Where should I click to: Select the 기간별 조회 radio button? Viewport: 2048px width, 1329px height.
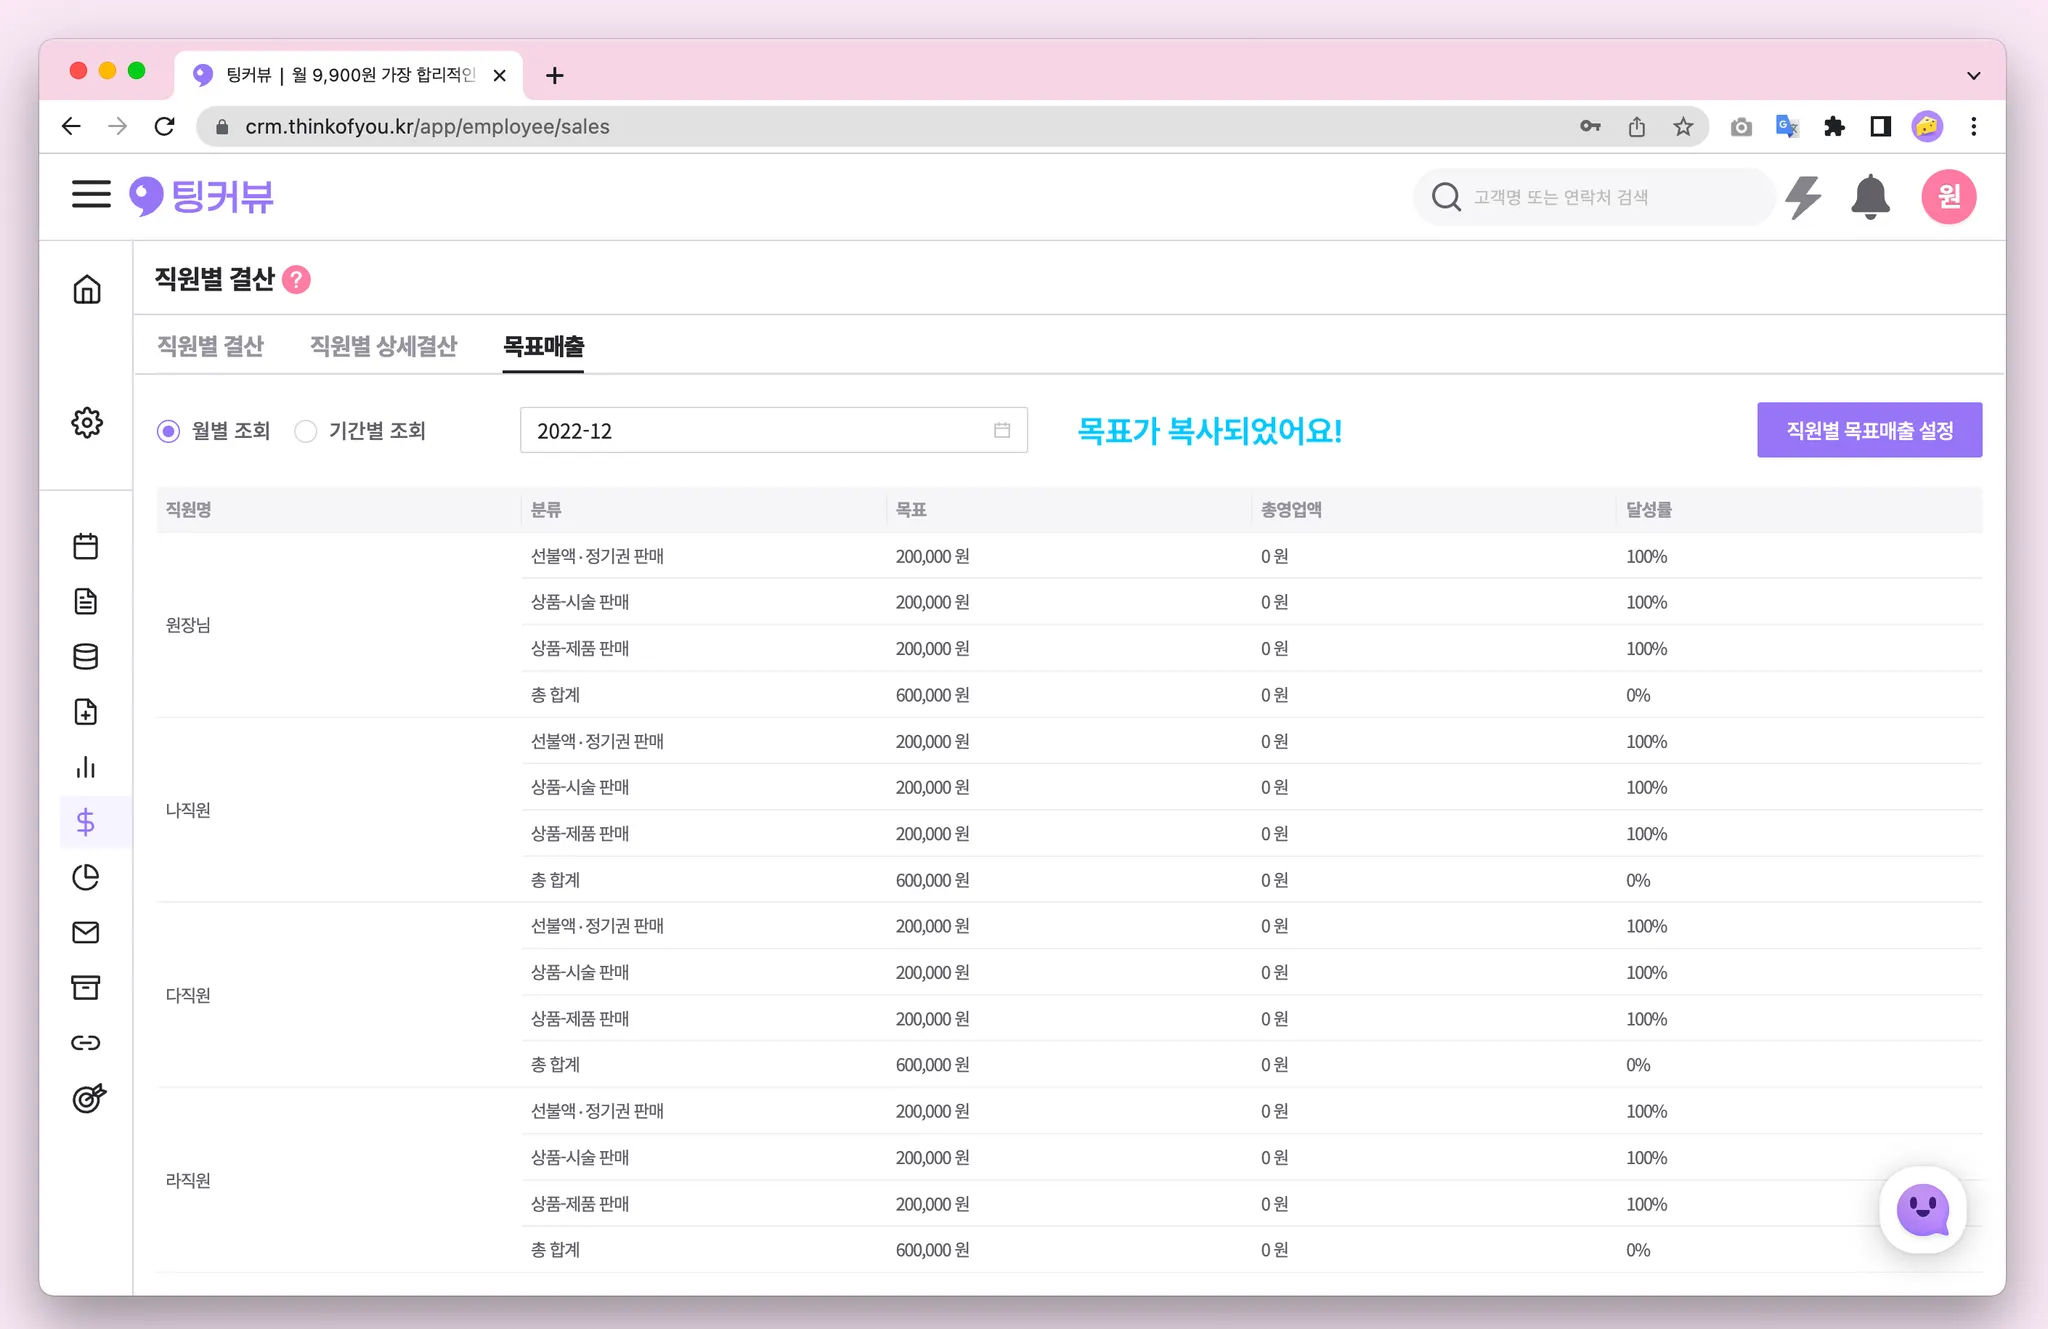pyautogui.click(x=306, y=431)
